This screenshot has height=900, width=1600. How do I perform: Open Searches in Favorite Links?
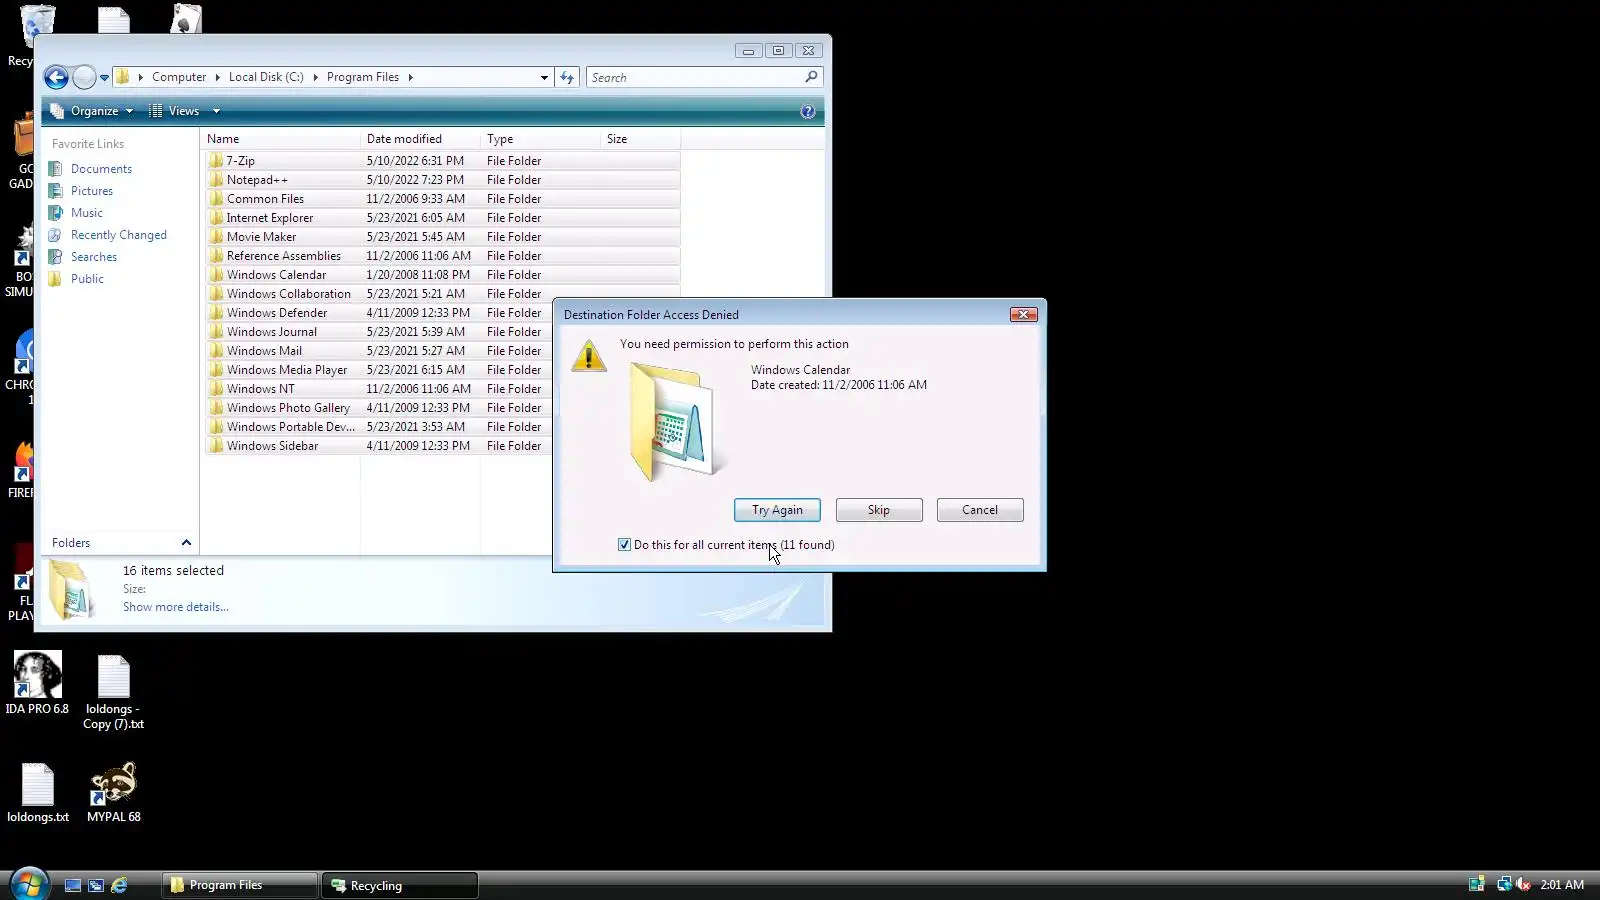tap(94, 257)
